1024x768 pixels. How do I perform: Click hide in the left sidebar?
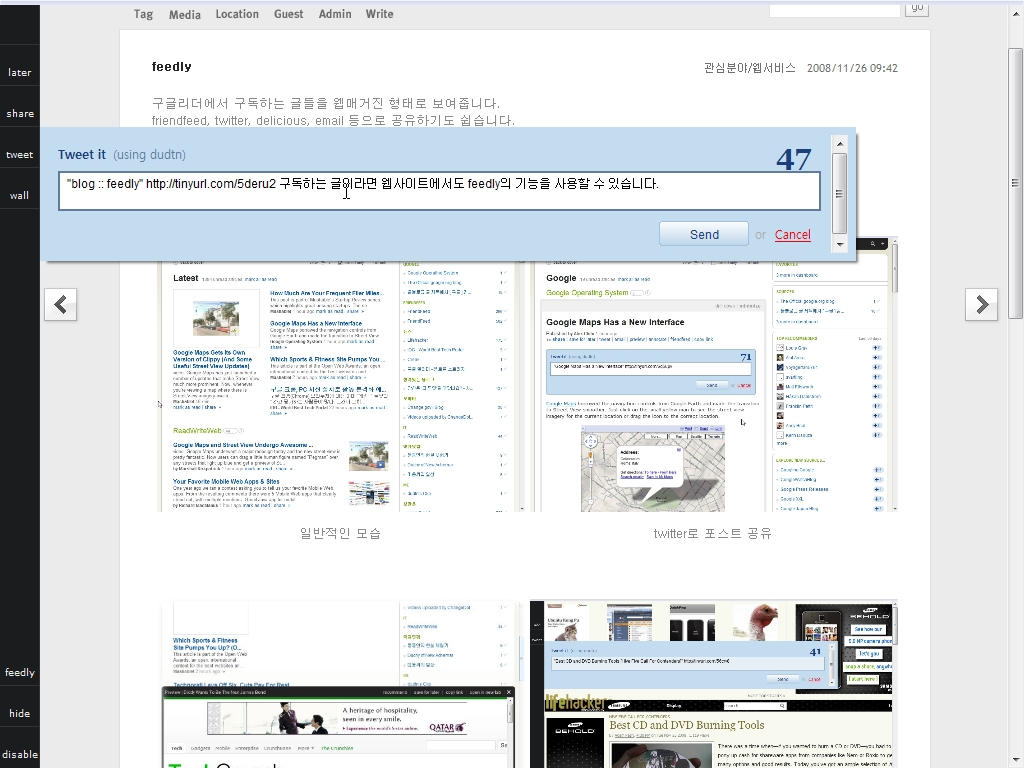pyautogui.click(x=20, y=713)
